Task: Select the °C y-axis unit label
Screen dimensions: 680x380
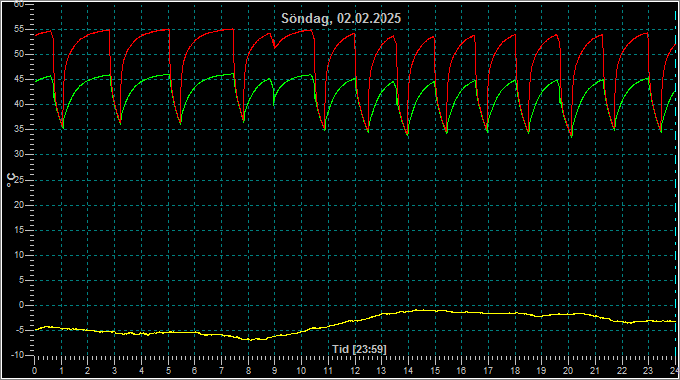Action: click(11, 180)
